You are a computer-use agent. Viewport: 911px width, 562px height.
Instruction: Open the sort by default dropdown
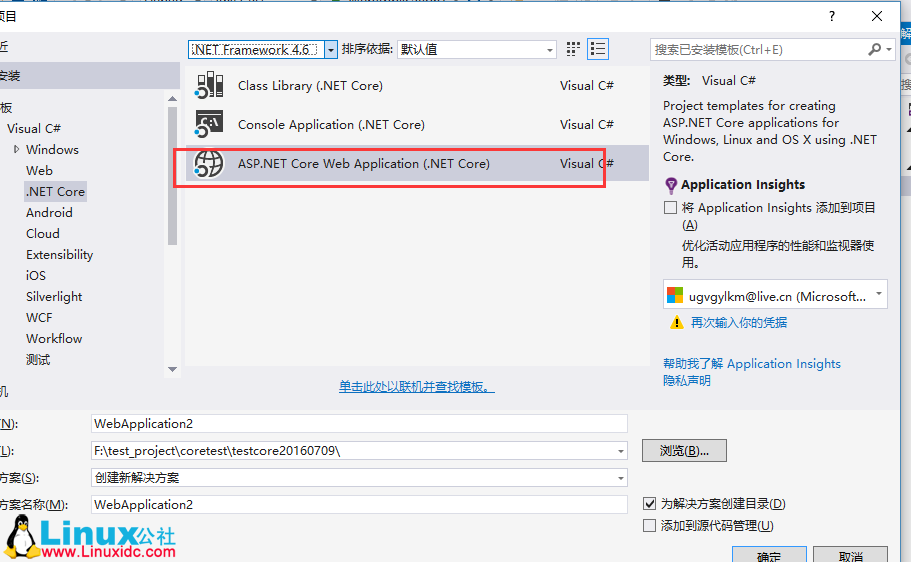click(x=549, y=50)
